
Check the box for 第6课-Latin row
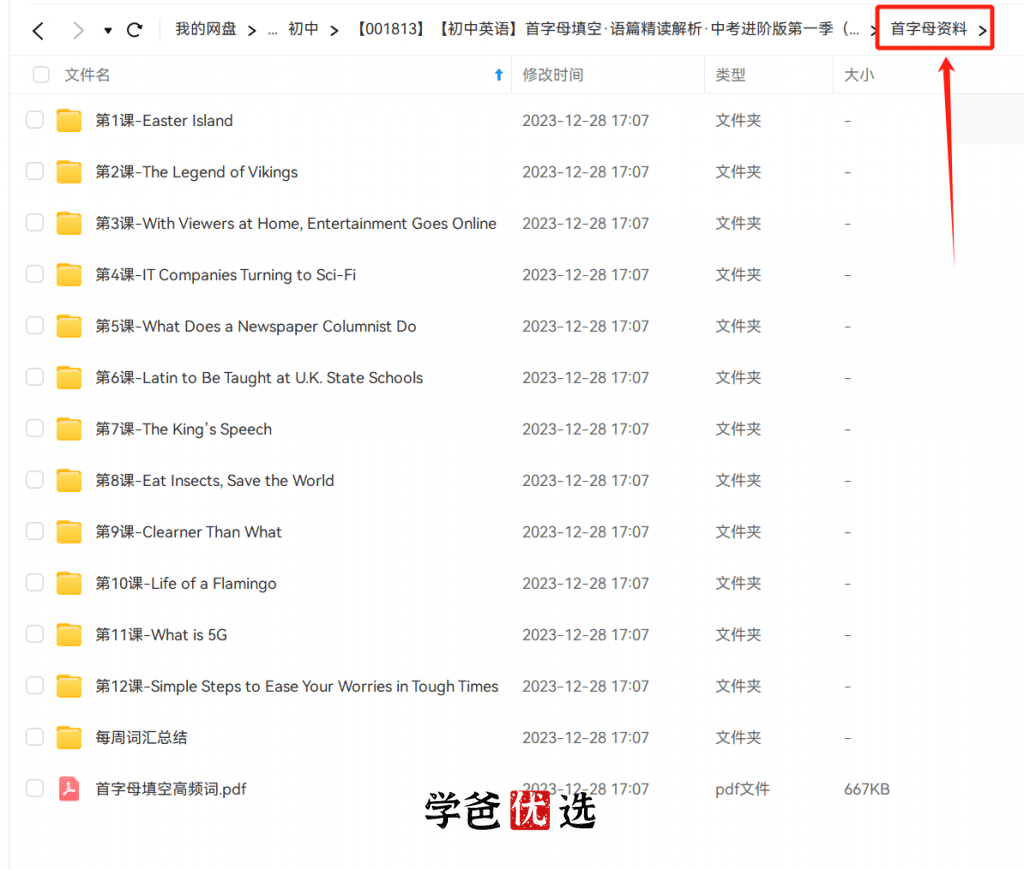(x=35, y=378)
